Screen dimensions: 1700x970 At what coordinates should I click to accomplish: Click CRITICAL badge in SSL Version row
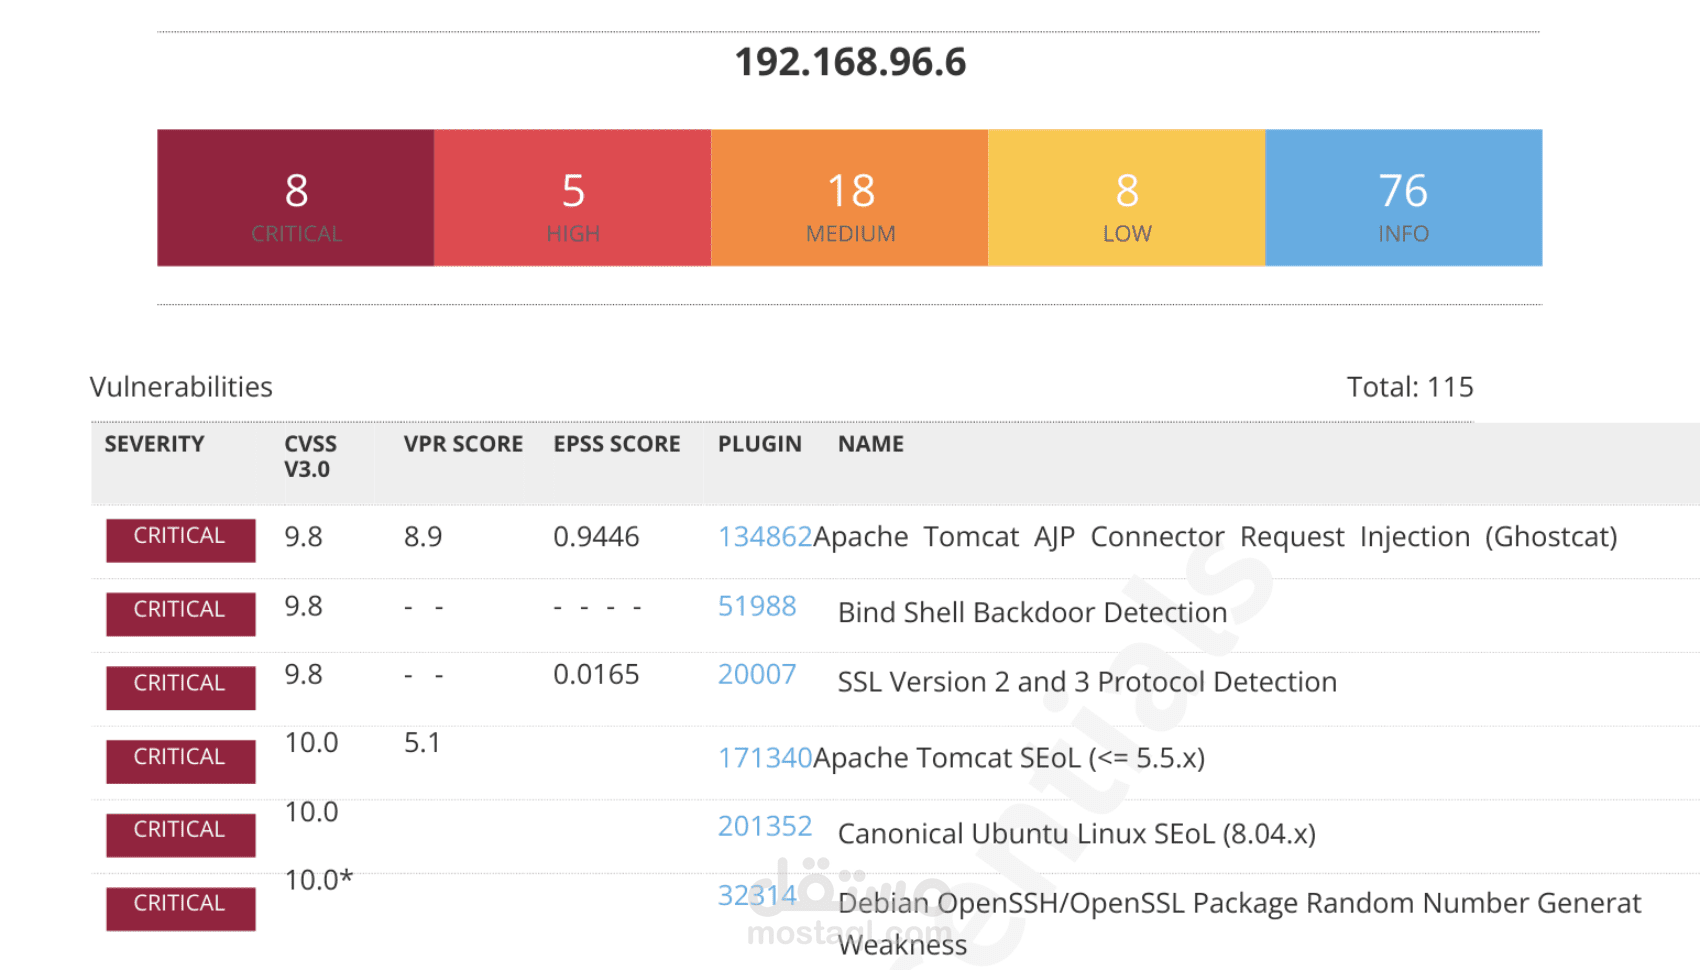[x=181, y=688]
